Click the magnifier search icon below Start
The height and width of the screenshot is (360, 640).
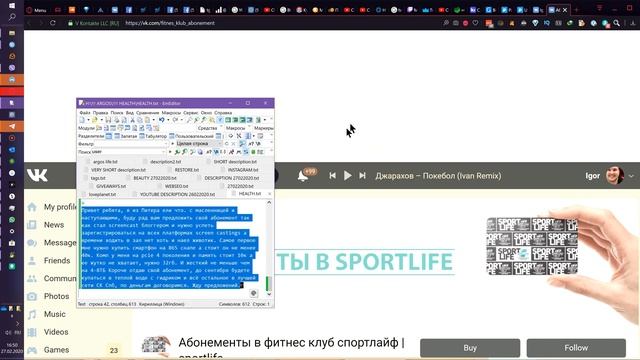click(x=12, y=17)
